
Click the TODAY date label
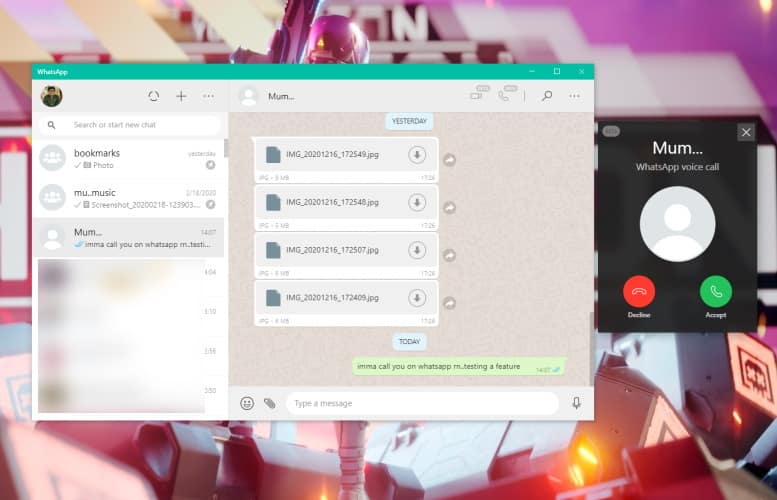click(x=409, y=341)
